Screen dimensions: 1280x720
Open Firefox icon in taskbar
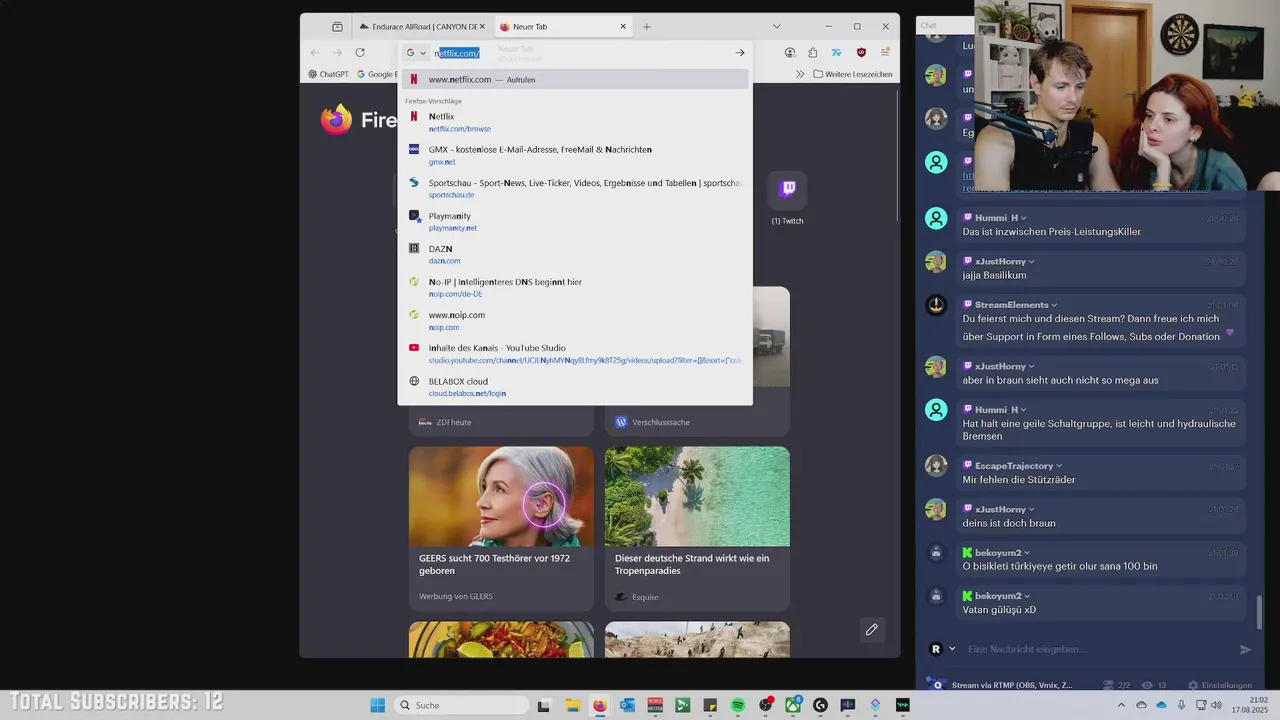coord(600,705)
